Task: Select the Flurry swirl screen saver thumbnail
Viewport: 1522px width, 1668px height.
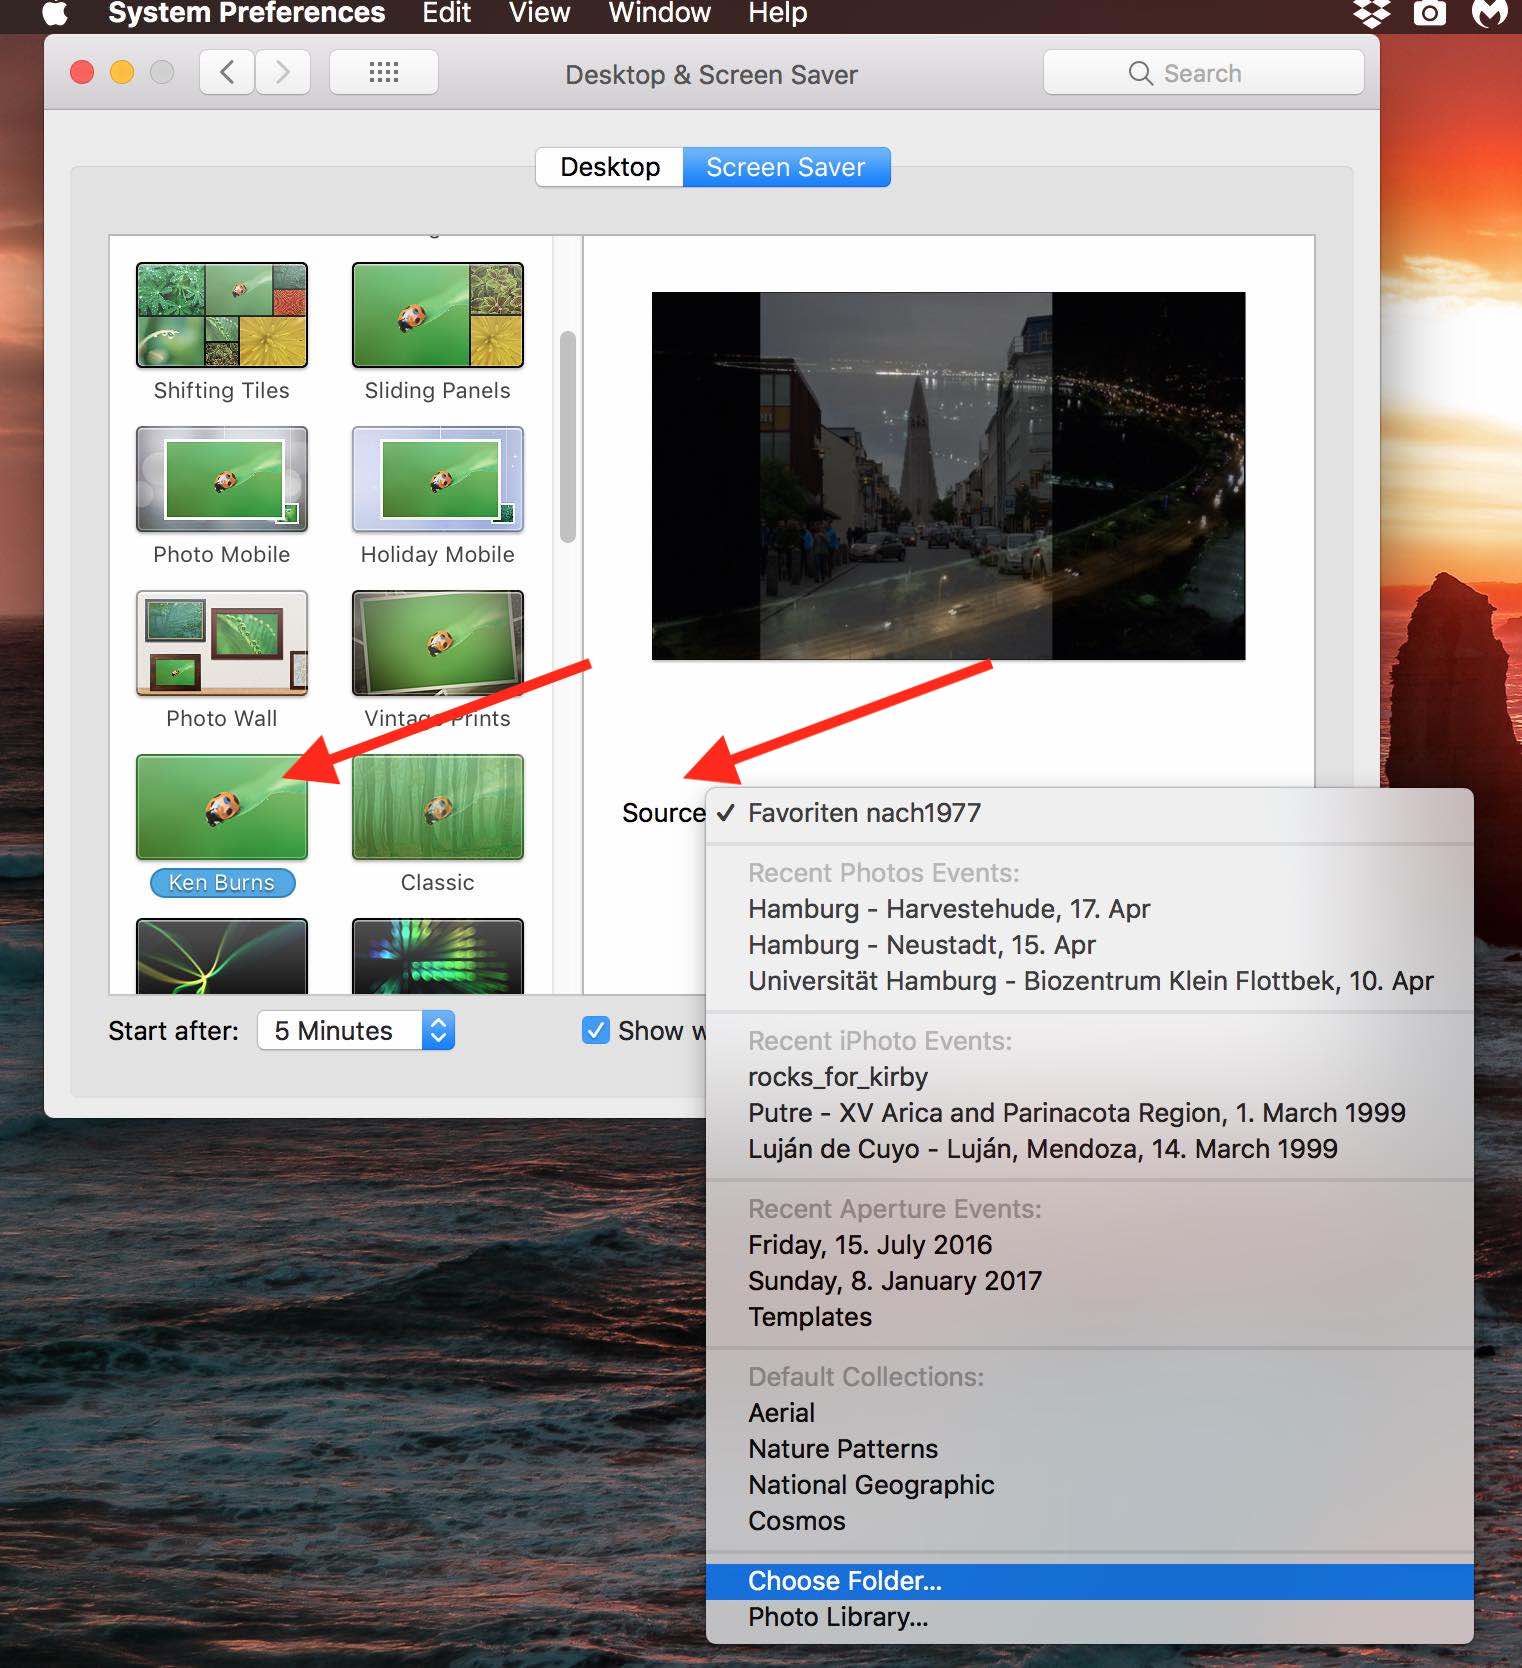Action: (222, 956)
